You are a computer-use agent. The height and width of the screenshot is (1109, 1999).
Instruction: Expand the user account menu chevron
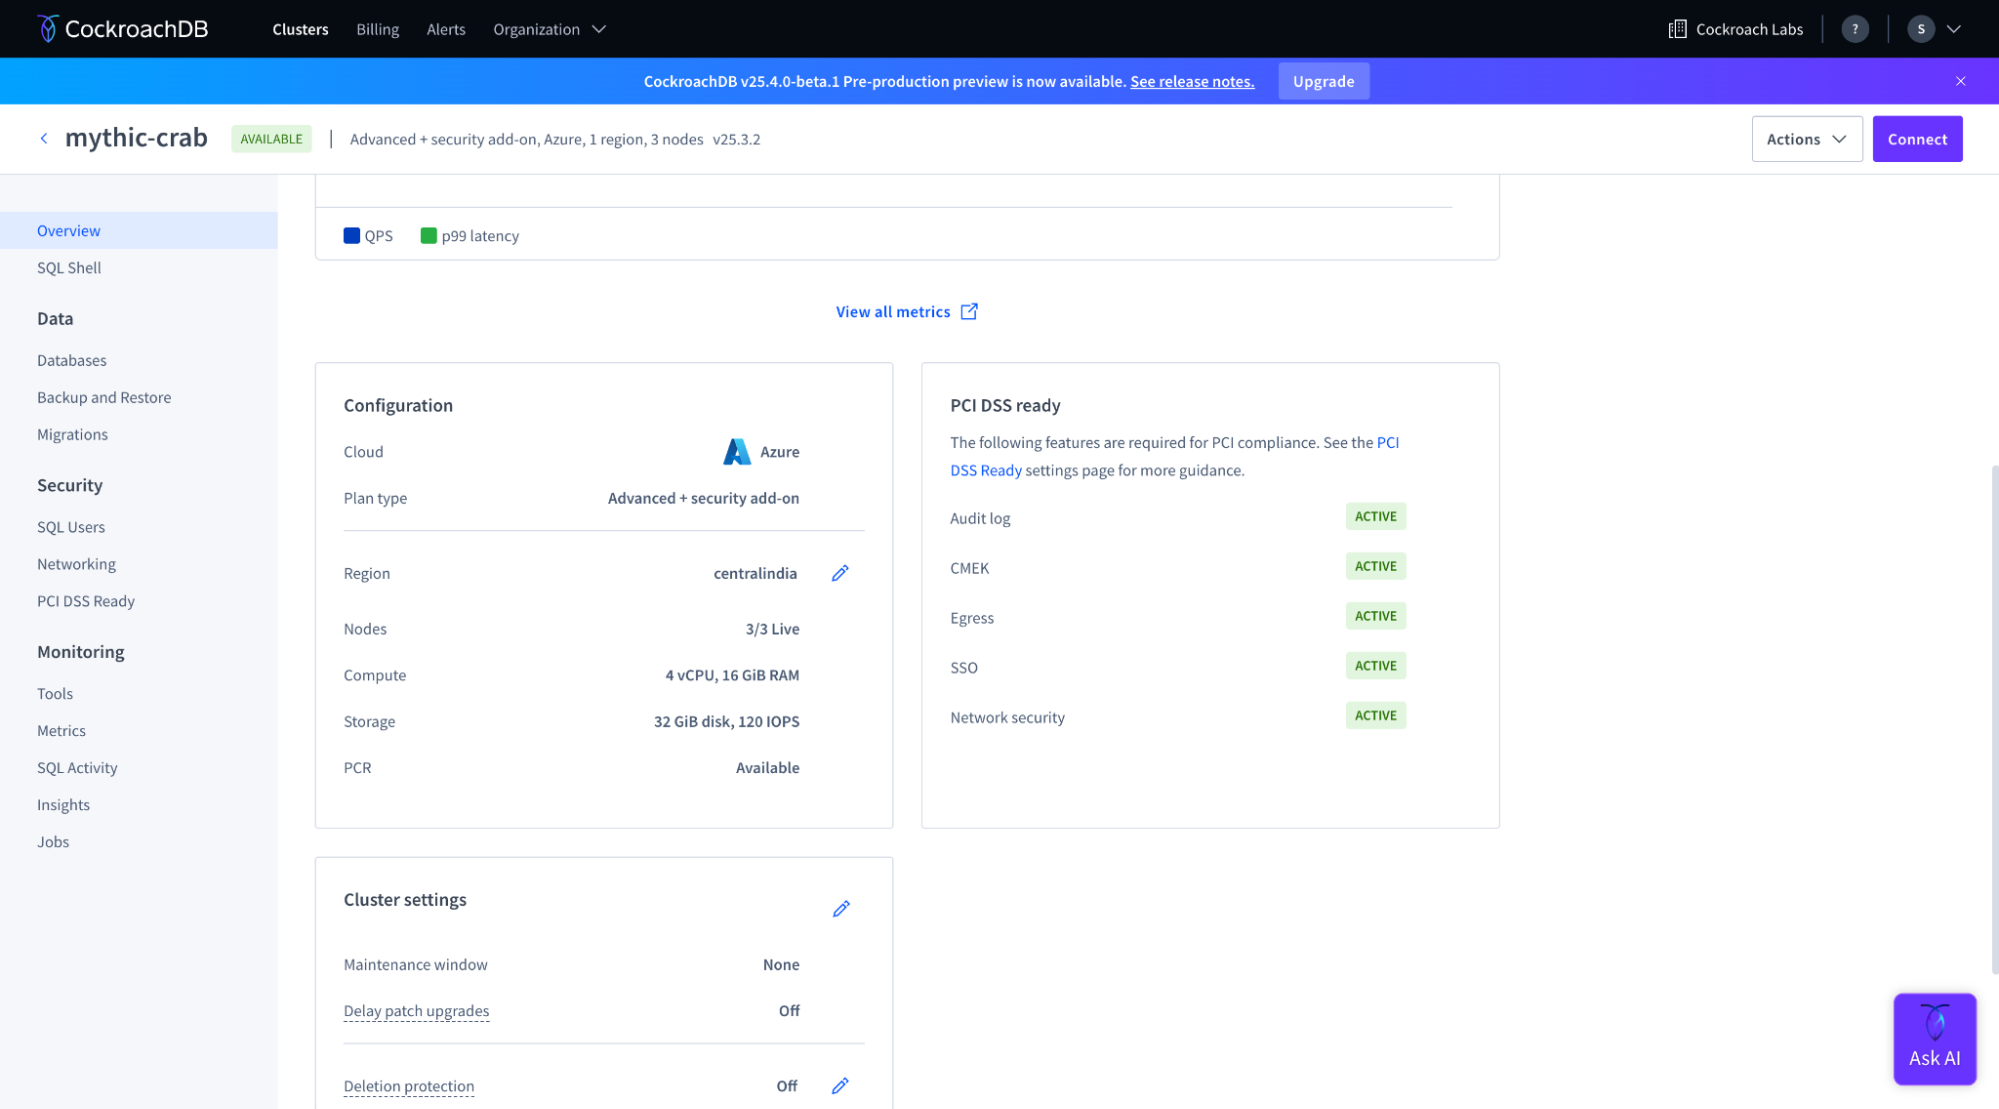pos(1953,29)
